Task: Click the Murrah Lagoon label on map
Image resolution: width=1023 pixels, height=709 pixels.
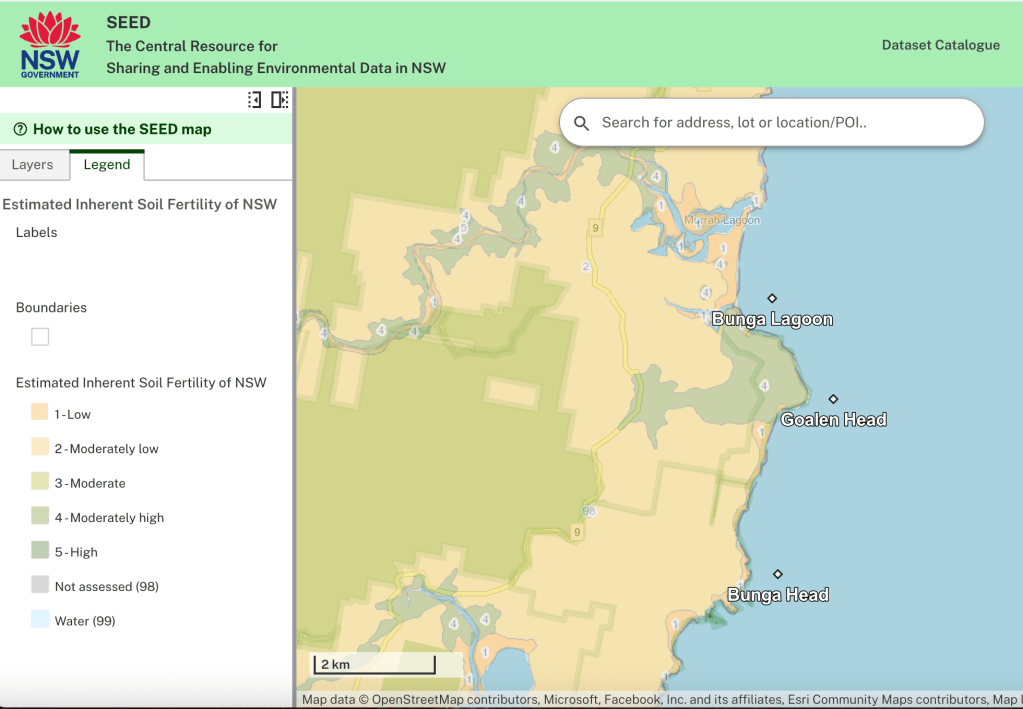Action: [722, 220]
